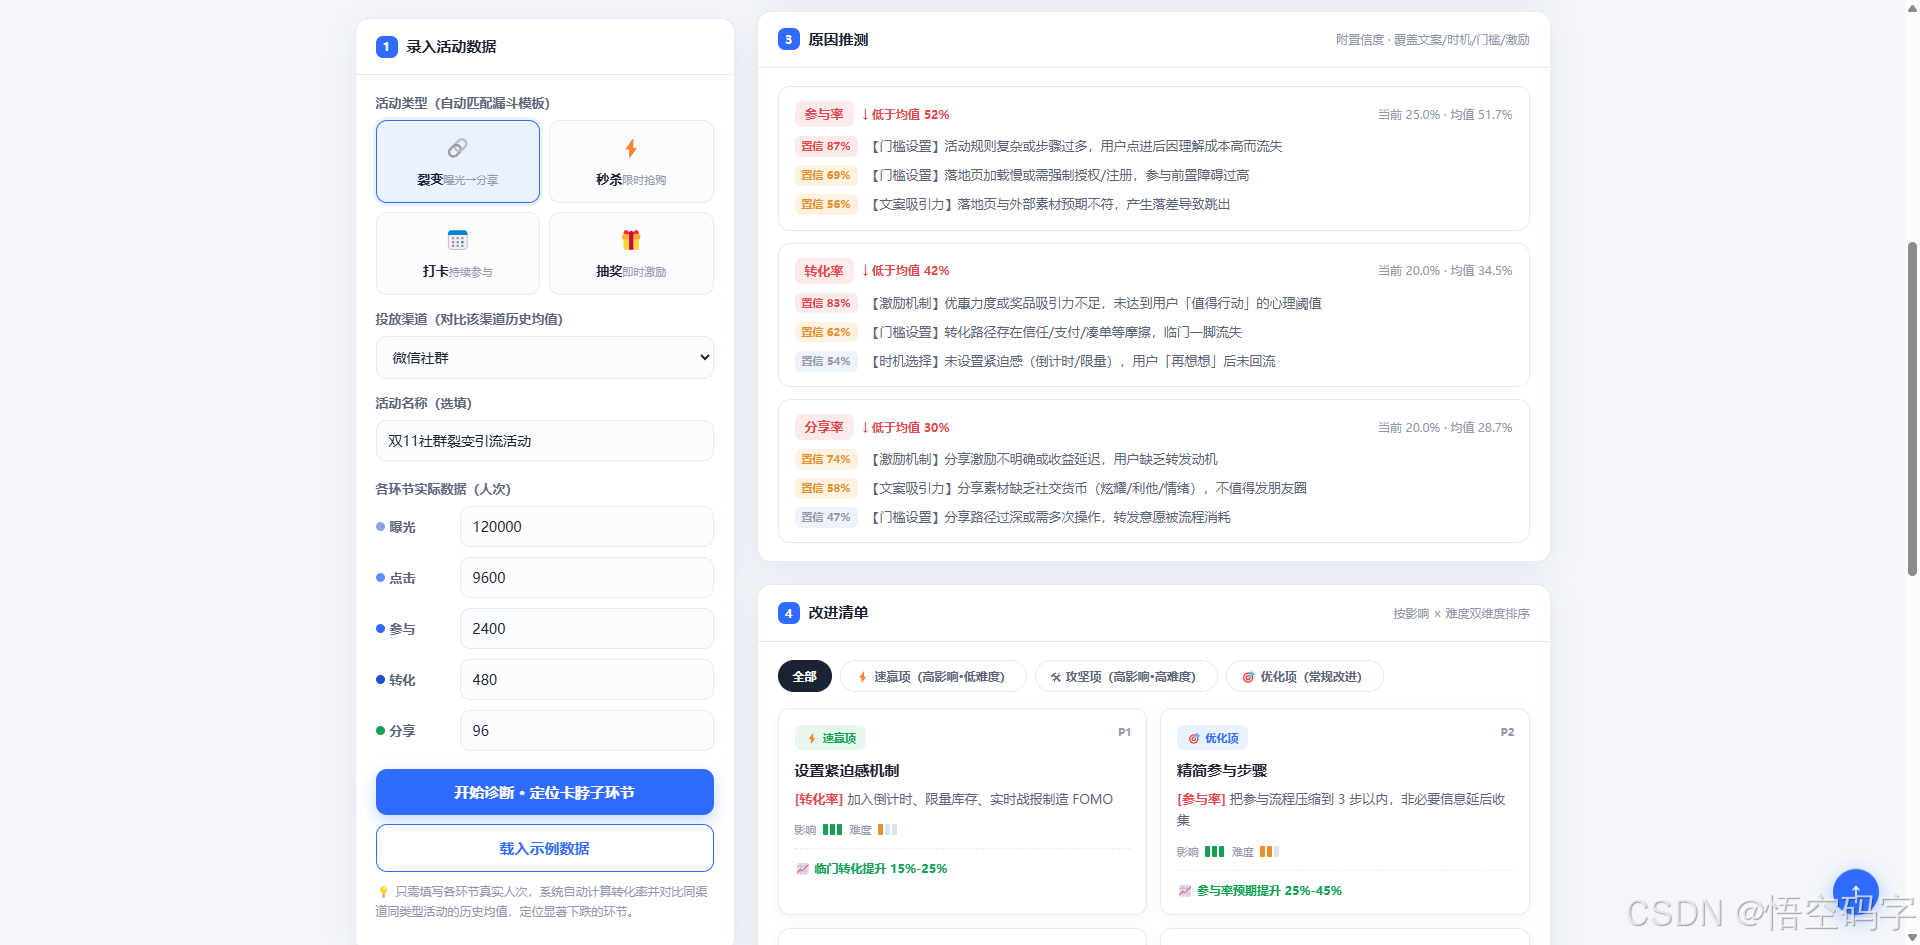Click 按影响 × 难度双维度排序 label

(x=1461, y=614)
